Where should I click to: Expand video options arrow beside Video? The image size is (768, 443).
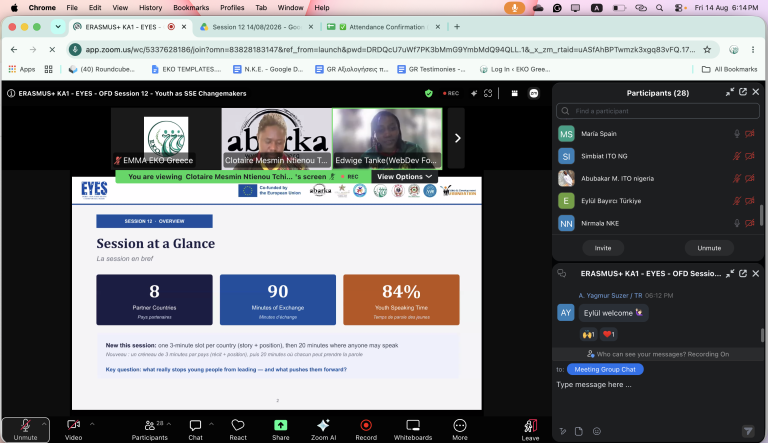point(92,424)
